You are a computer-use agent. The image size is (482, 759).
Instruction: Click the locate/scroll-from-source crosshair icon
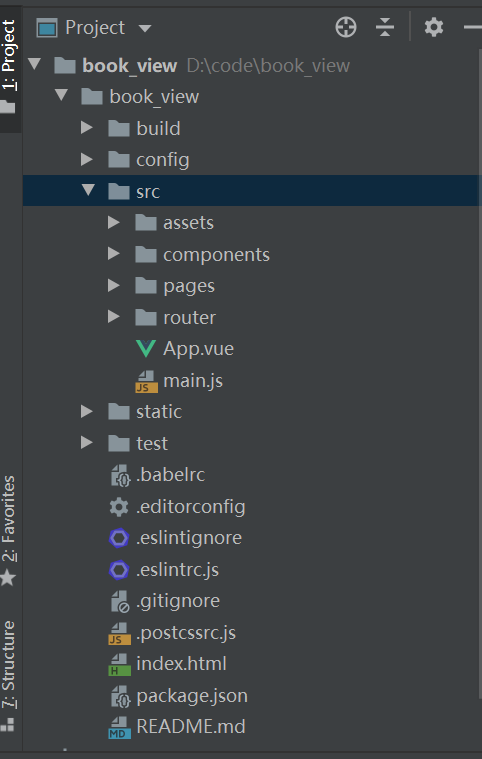(346, 27)
